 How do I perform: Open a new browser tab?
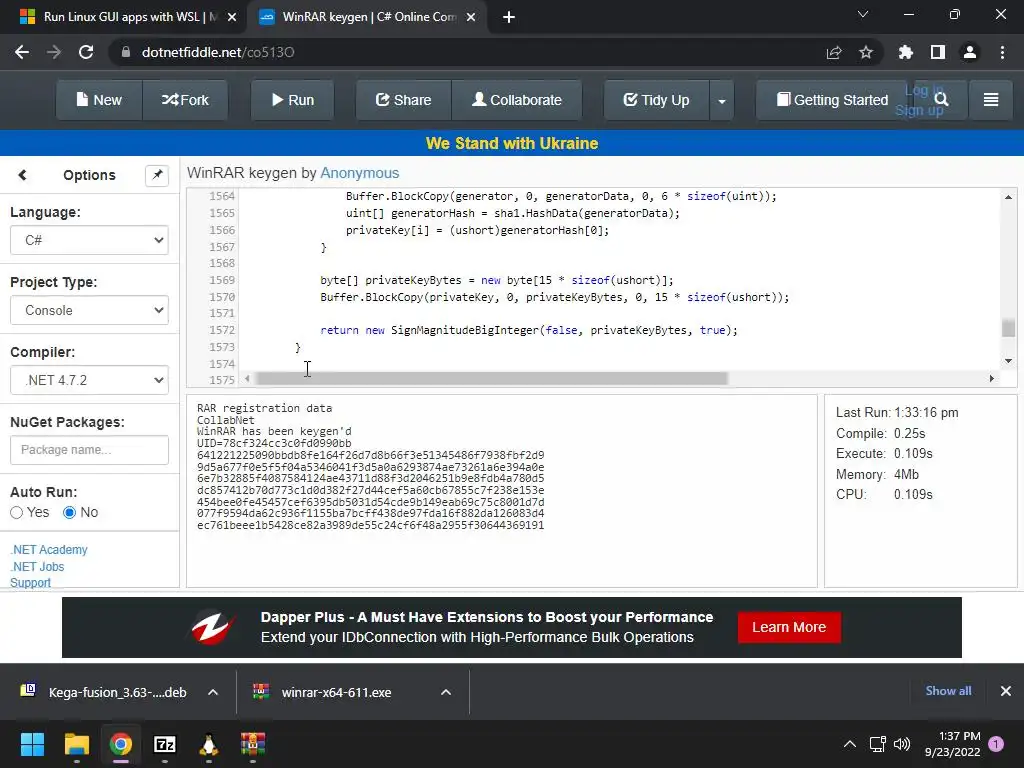tap(509, 17)
